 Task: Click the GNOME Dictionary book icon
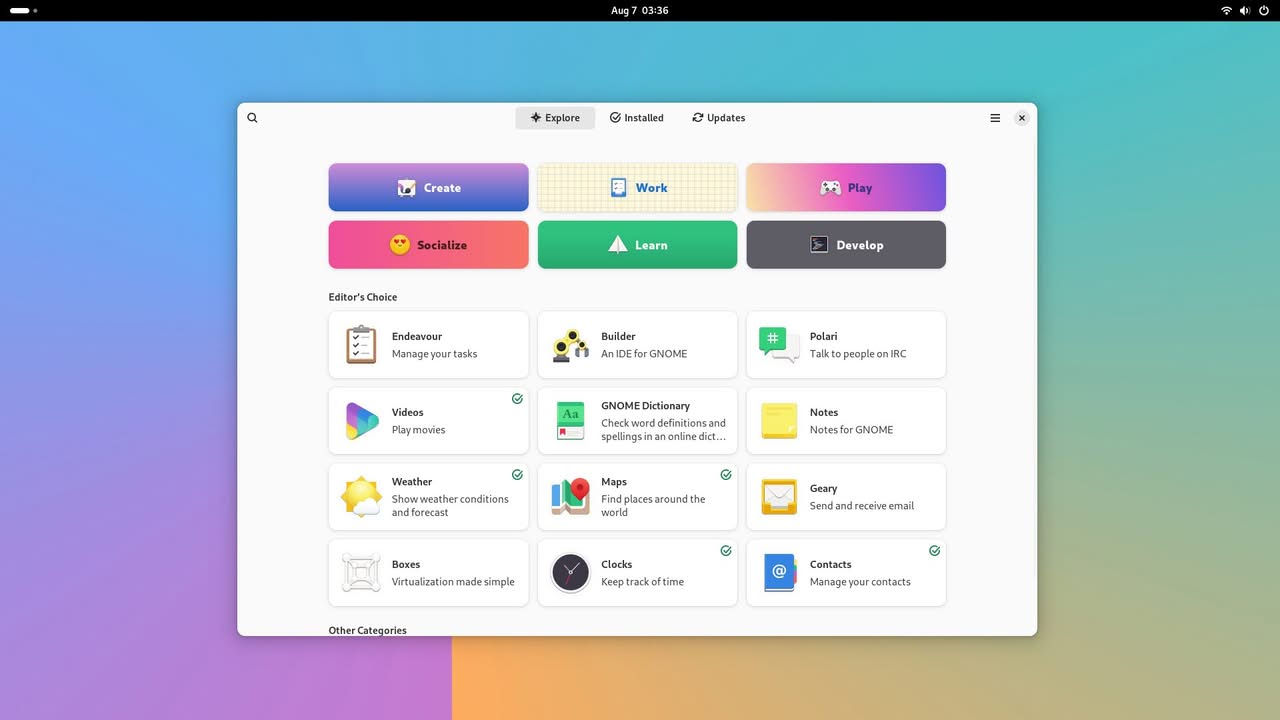[x=570, y=421]
